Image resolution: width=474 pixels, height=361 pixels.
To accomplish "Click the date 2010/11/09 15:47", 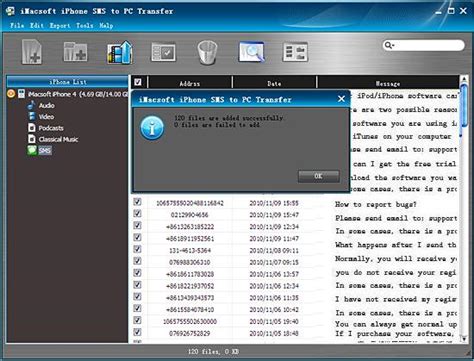I will (x=274, y=215).
